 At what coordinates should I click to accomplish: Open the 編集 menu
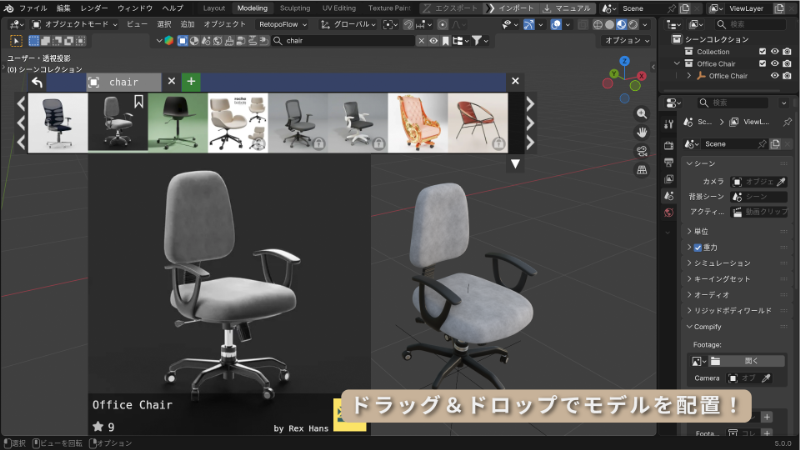point(64,8)
